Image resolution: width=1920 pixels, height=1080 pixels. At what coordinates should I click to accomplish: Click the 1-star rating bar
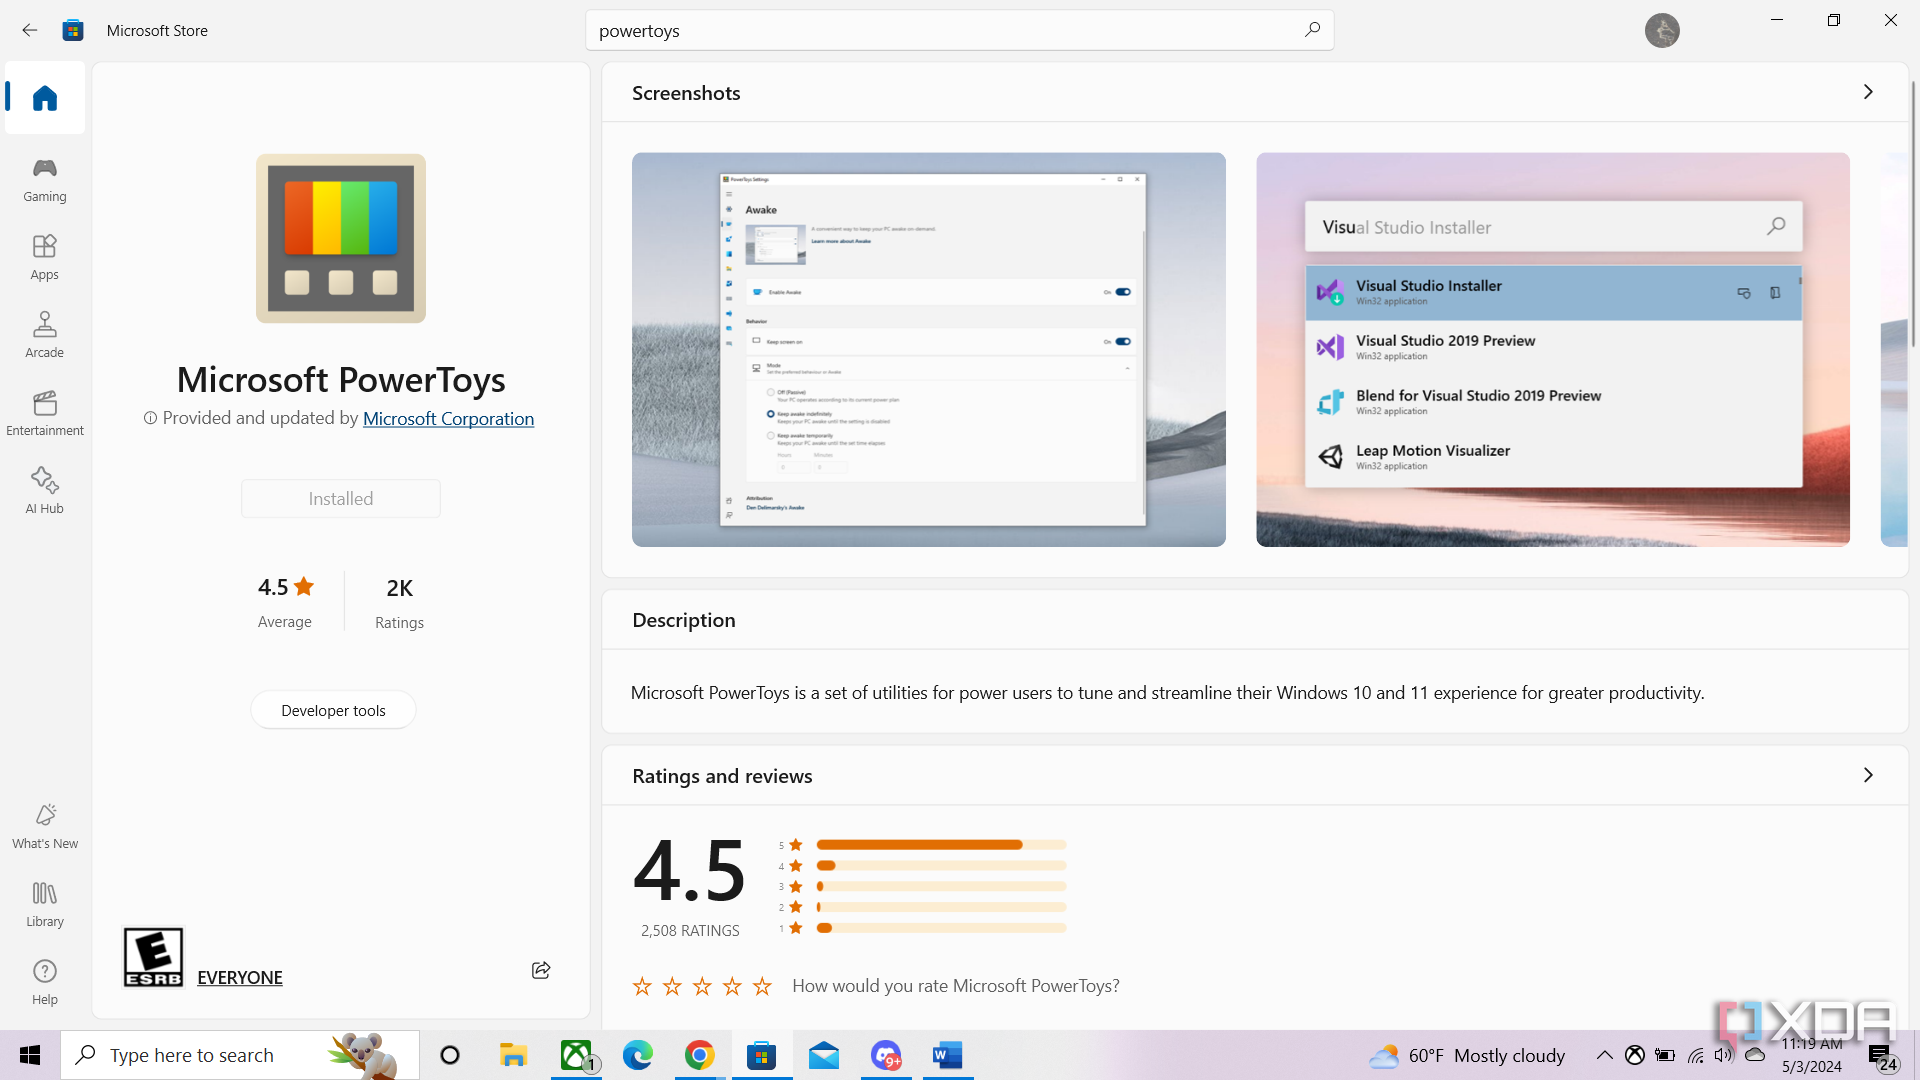941,928
